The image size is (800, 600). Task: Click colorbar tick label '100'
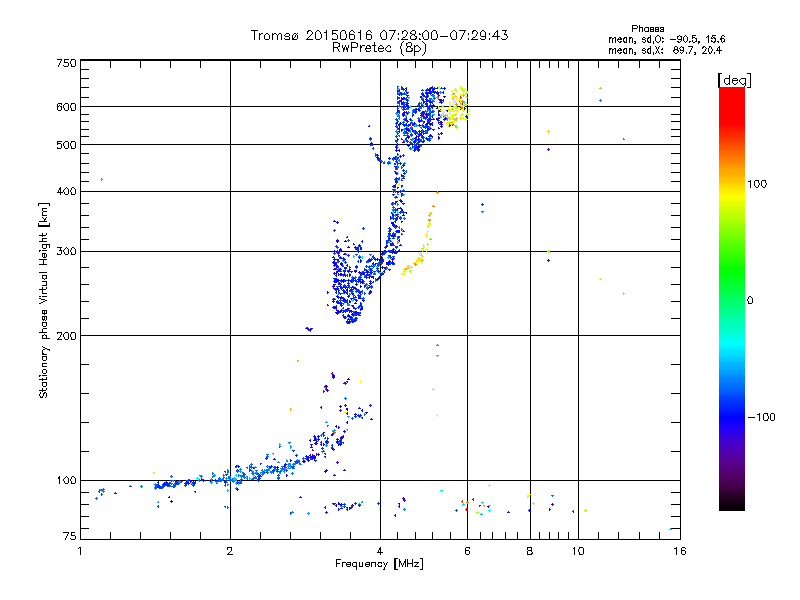pos(757,184)
